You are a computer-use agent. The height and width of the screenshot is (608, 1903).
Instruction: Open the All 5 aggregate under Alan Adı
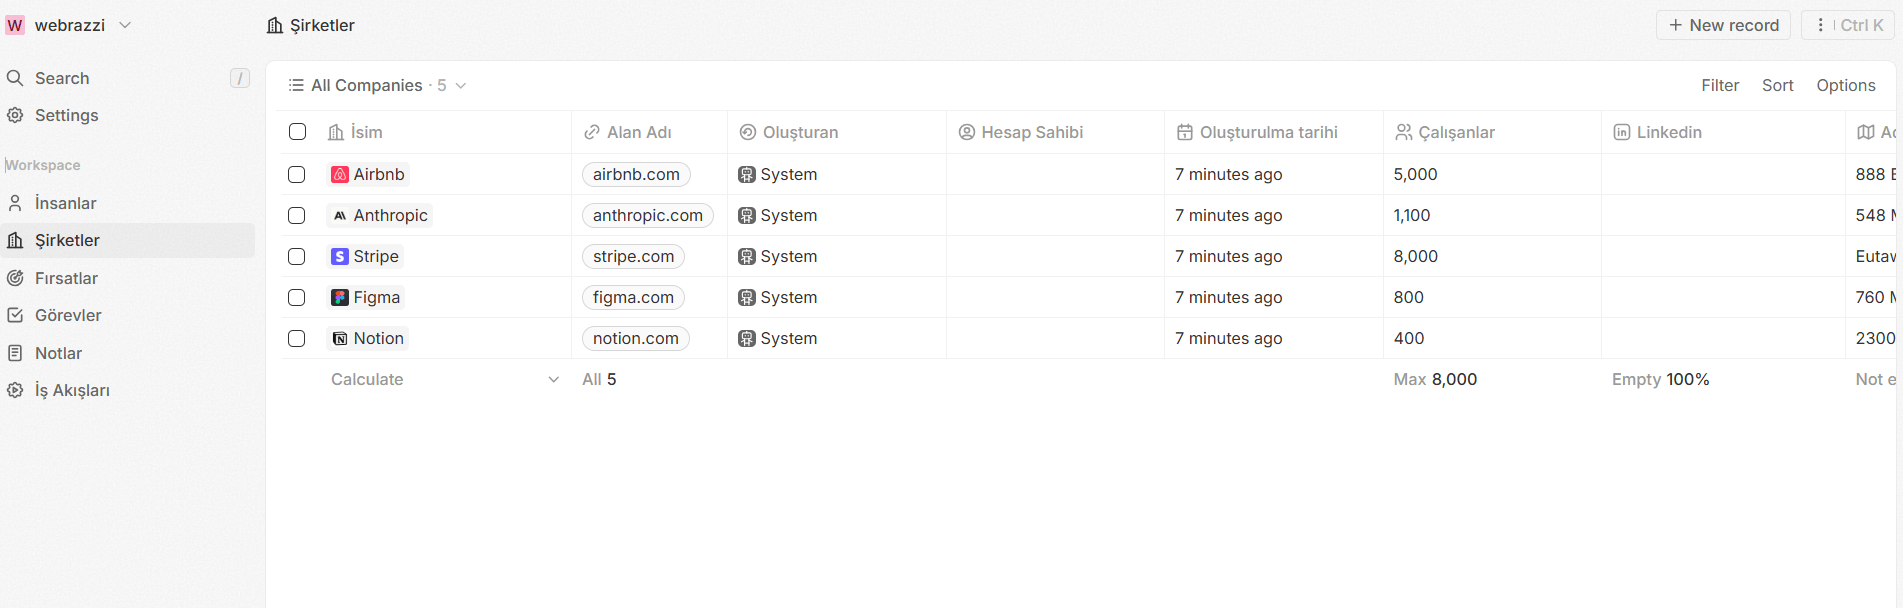(599, 379)
